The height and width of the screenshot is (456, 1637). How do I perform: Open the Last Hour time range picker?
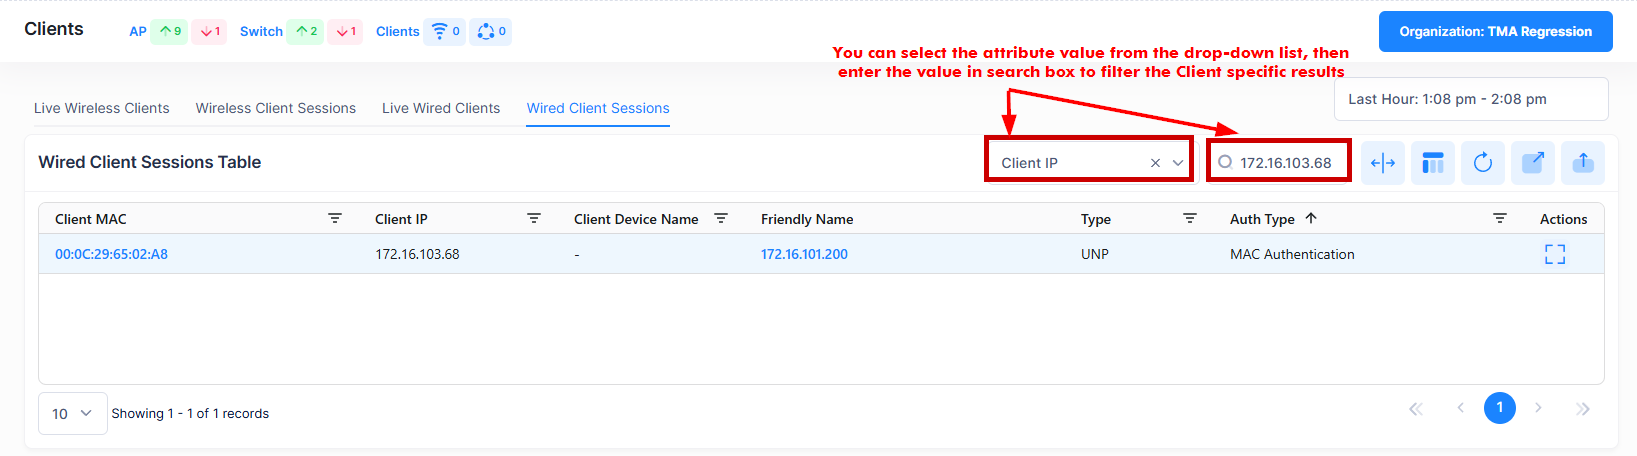[x=1470, y=99]
